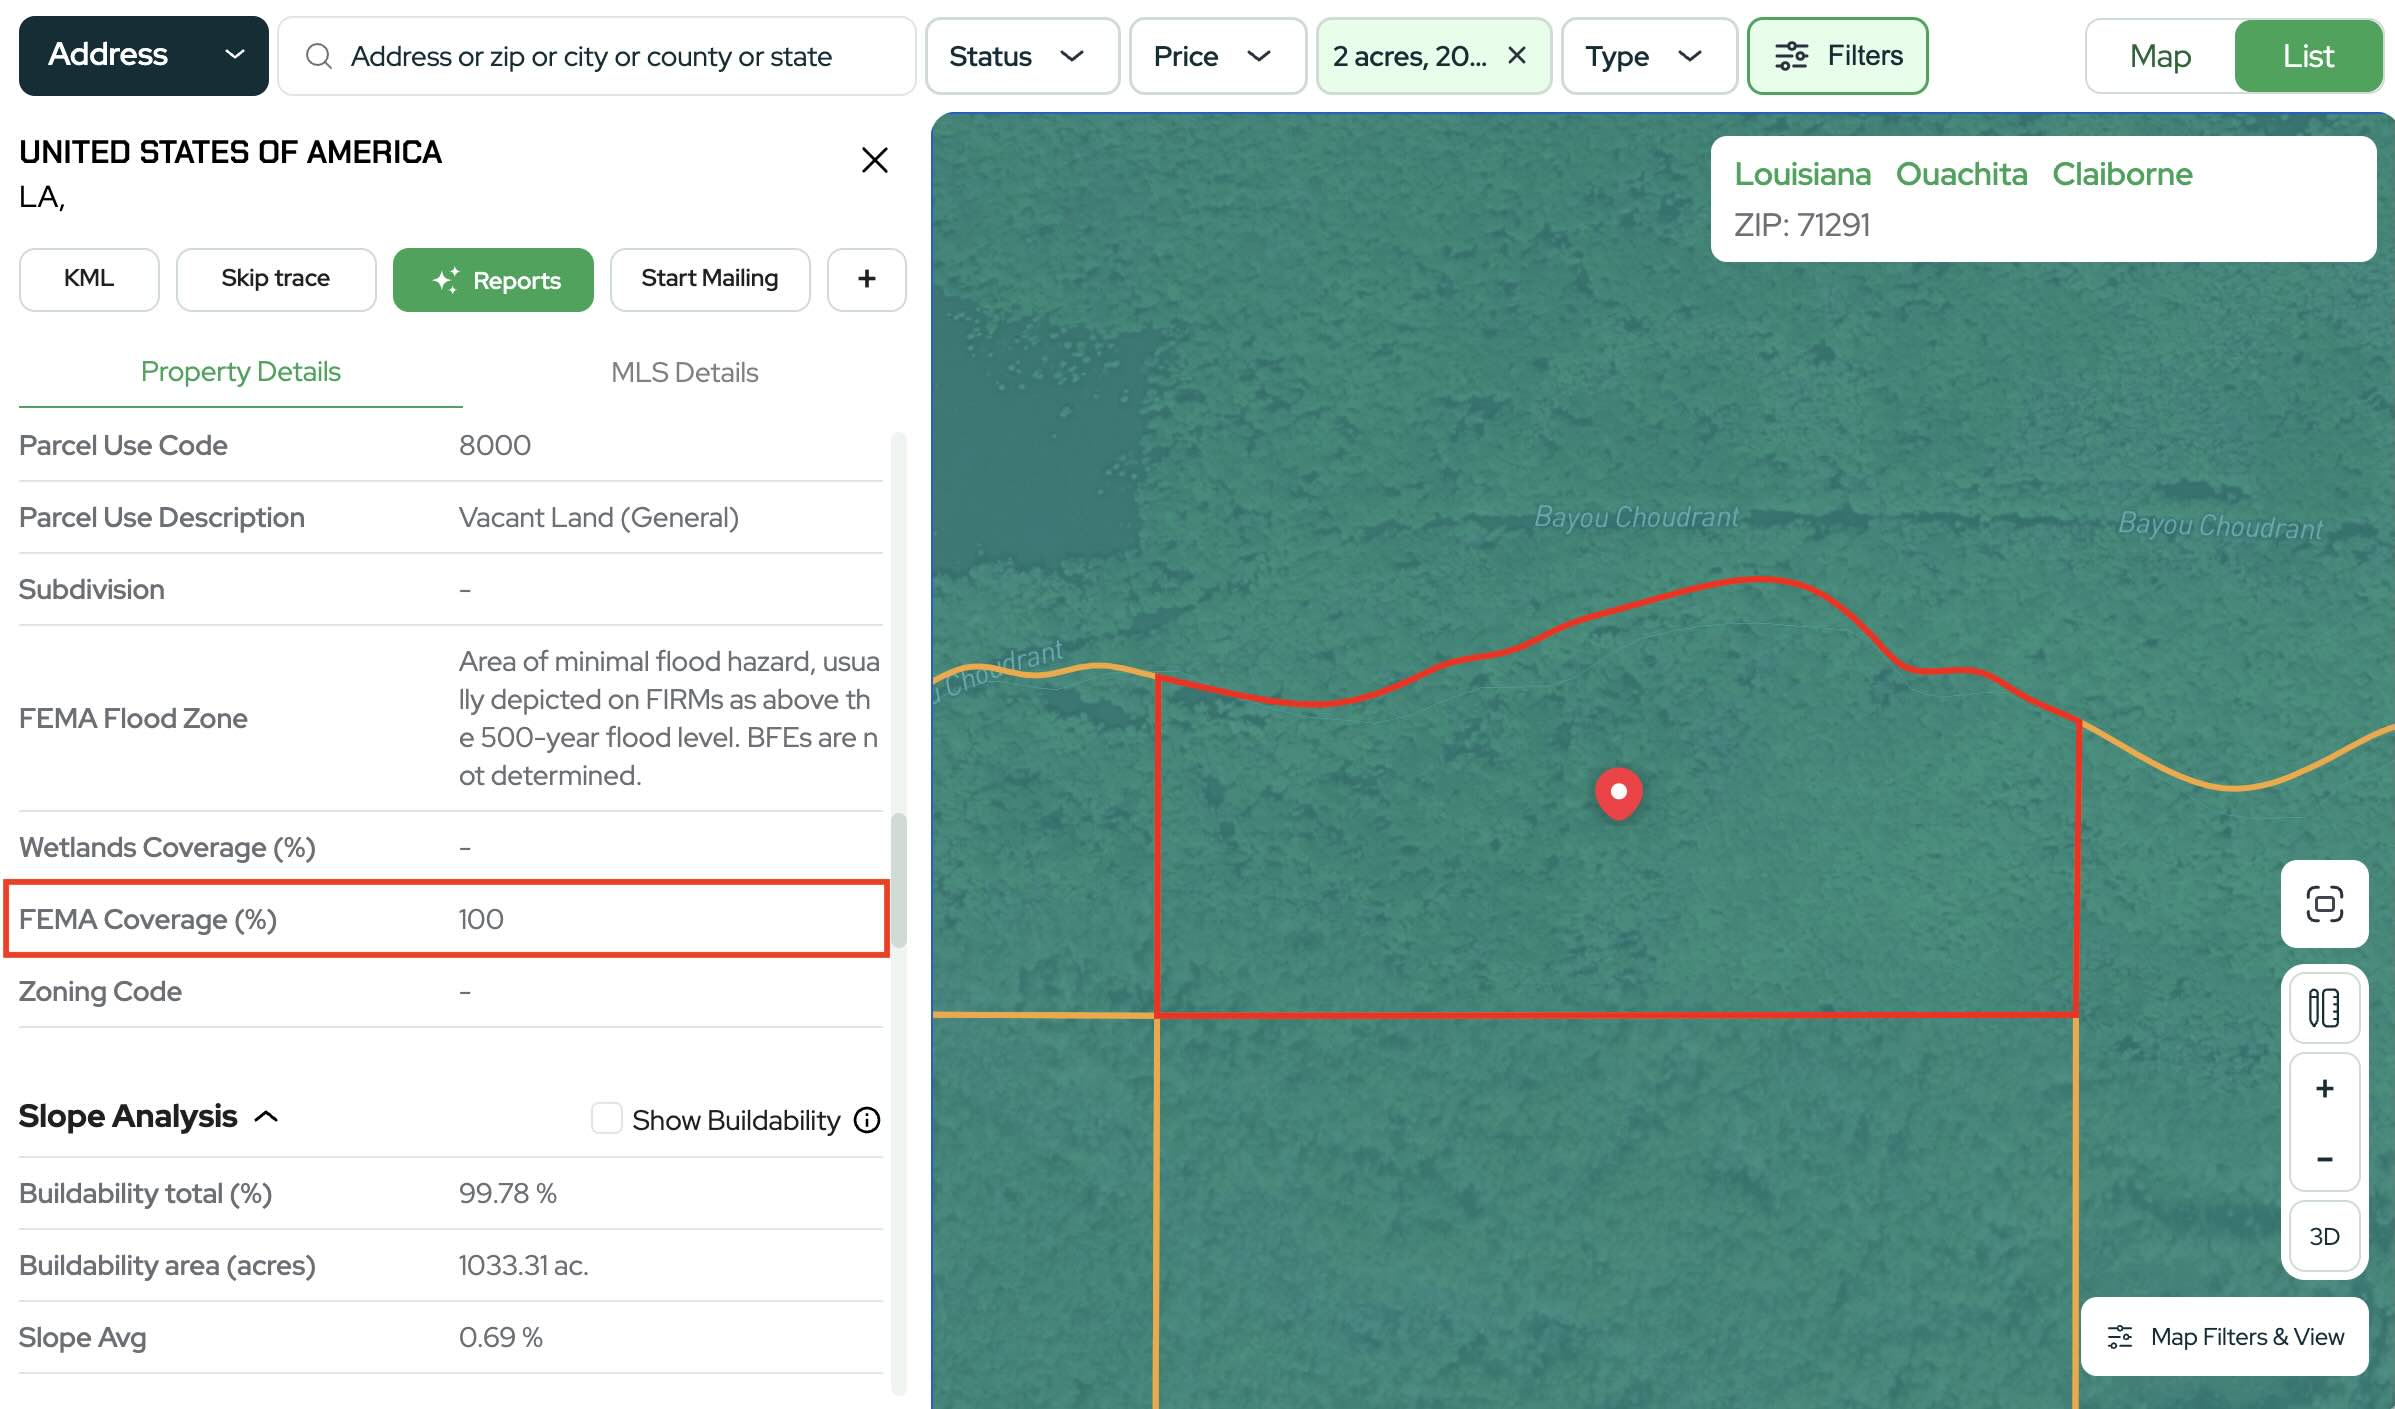Zoom out the map with minus icon
This screenshot has height=1409, width=2395.
point(2324,1160)
